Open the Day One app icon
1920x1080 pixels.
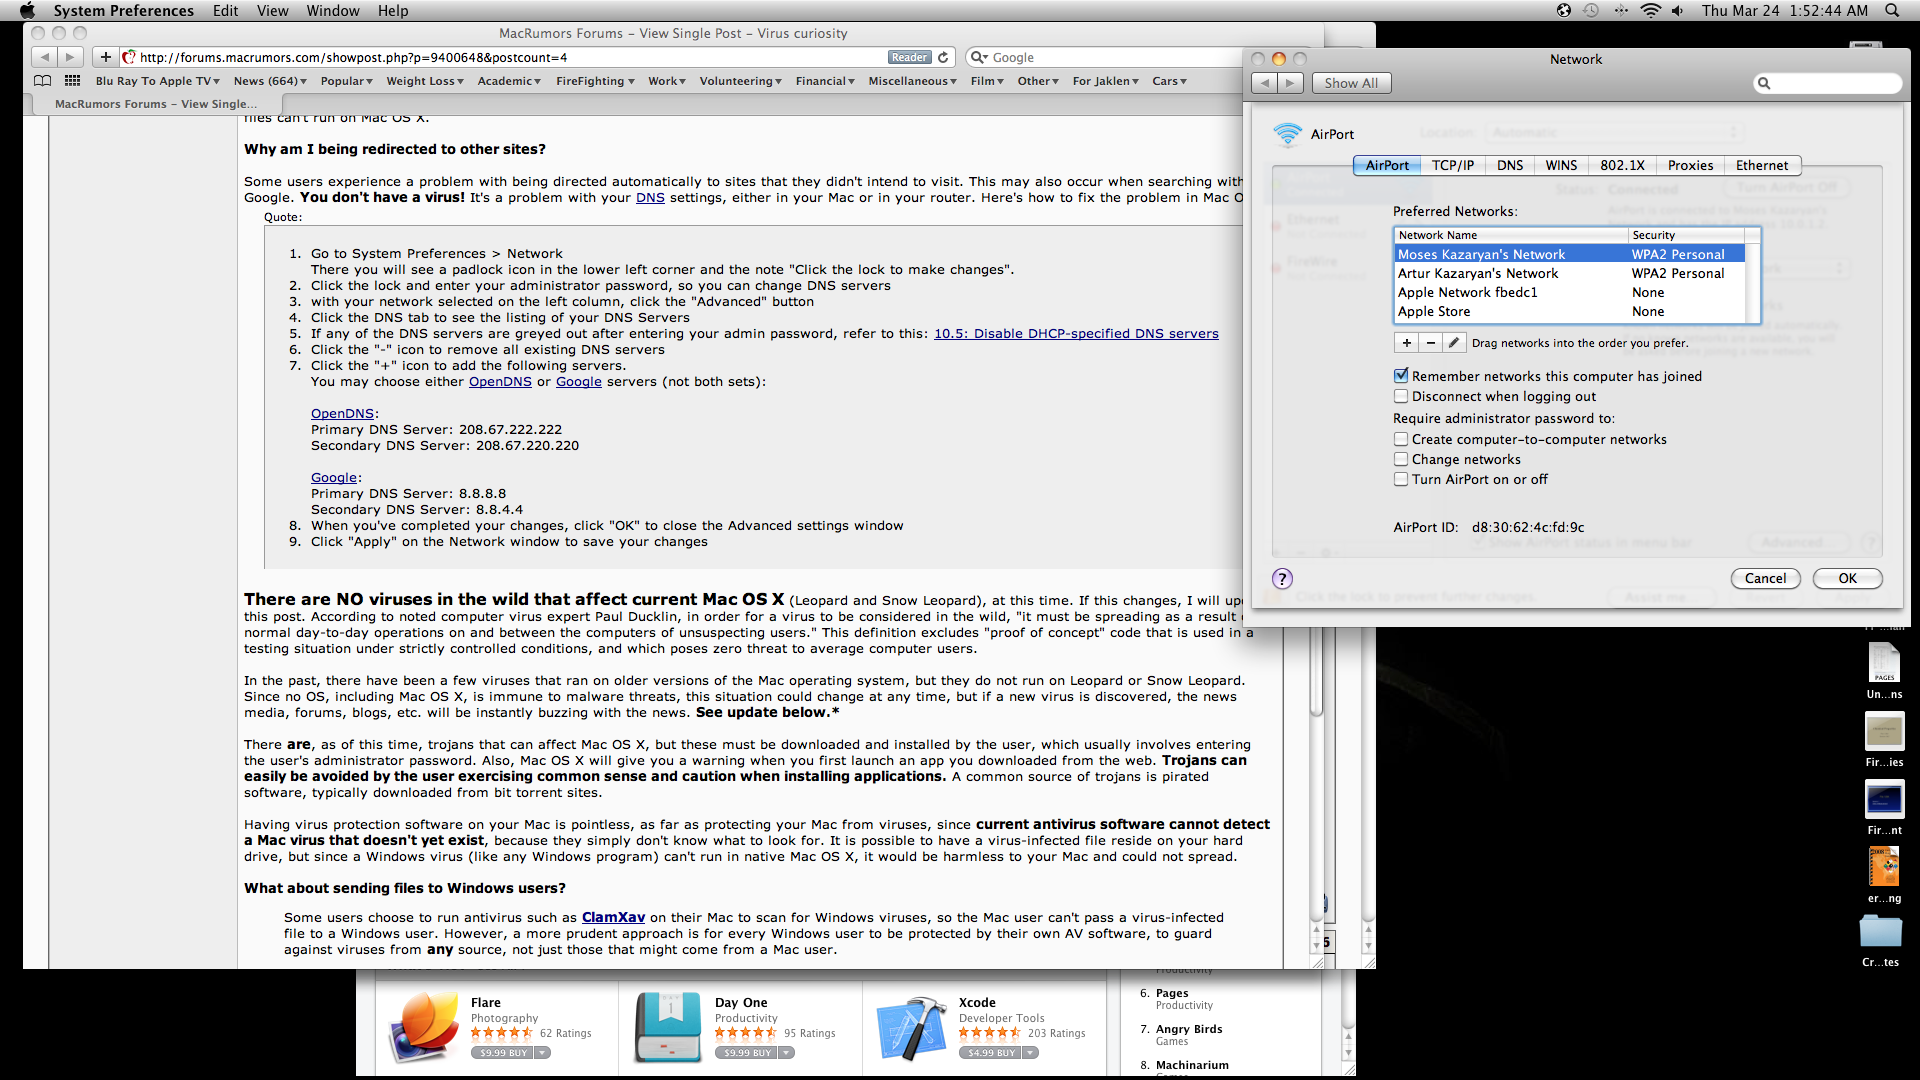coord(669,1027)
